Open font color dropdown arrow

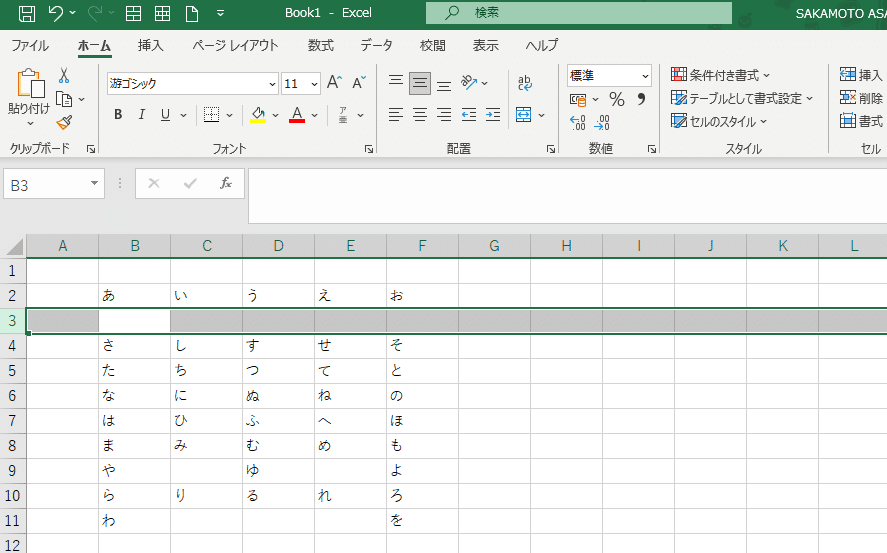[315, 115]
